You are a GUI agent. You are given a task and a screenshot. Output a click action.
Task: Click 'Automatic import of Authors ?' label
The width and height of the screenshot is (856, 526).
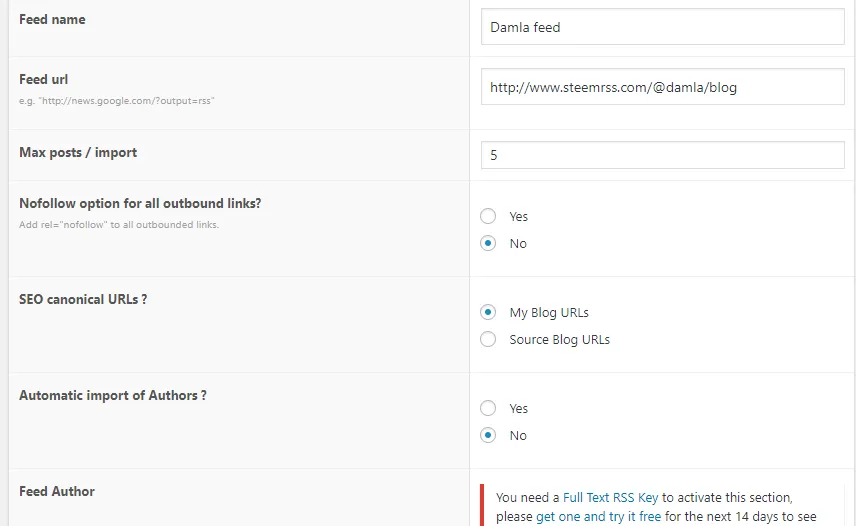[x=113, y=396]
